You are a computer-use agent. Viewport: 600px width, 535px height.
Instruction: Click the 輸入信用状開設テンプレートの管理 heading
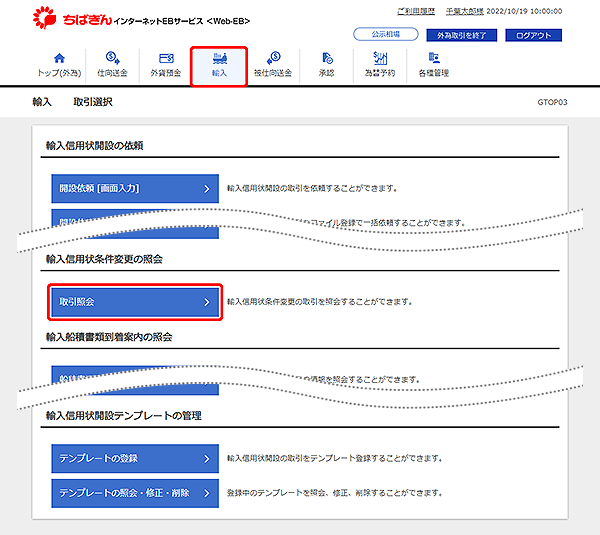coord(124,416)
